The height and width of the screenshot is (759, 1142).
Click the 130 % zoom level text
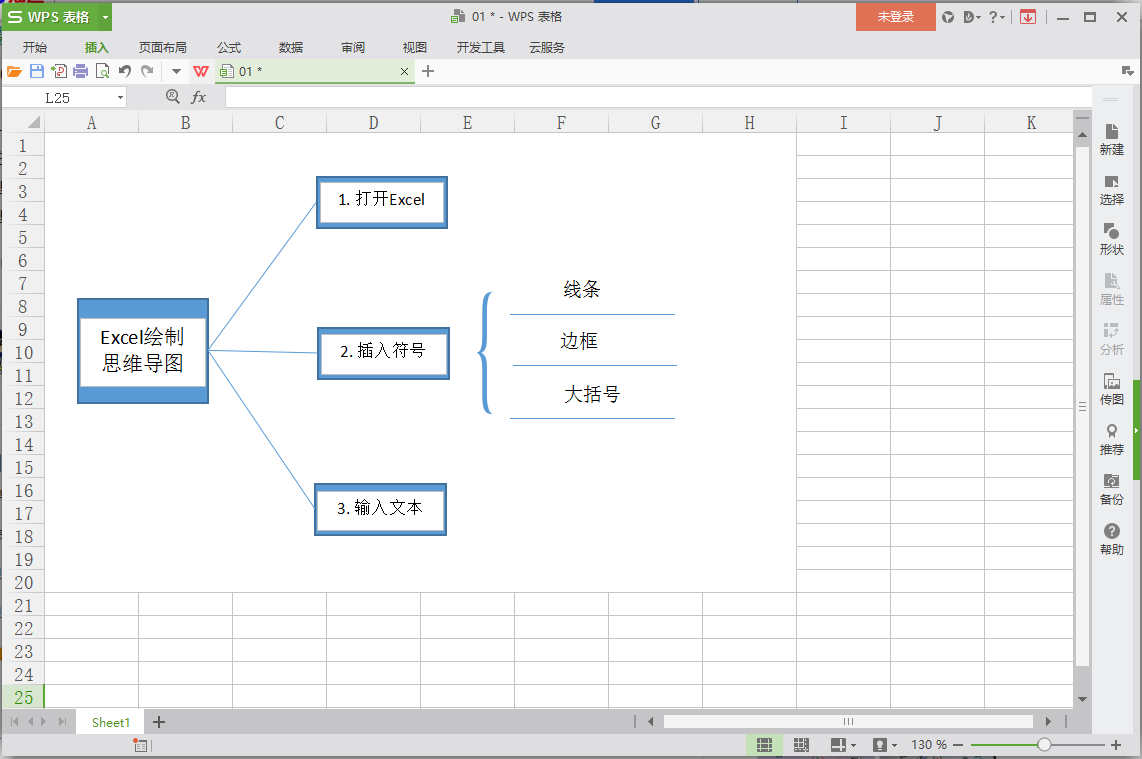(929, 744)
